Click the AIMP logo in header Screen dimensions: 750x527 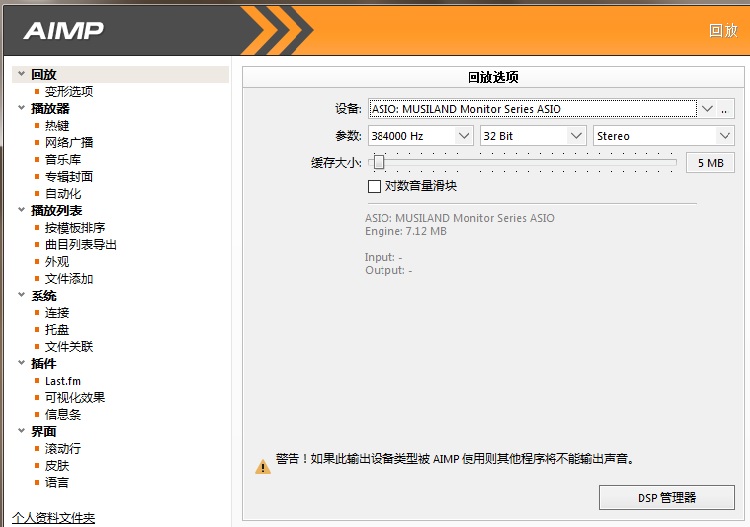(63, 29)
